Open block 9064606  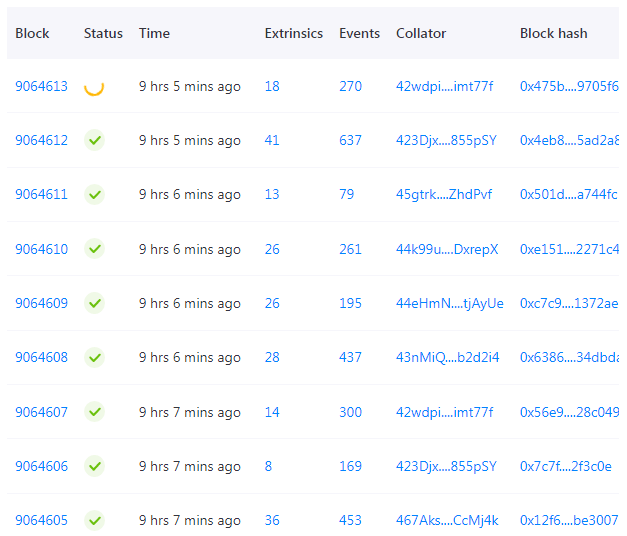[41, 466]
